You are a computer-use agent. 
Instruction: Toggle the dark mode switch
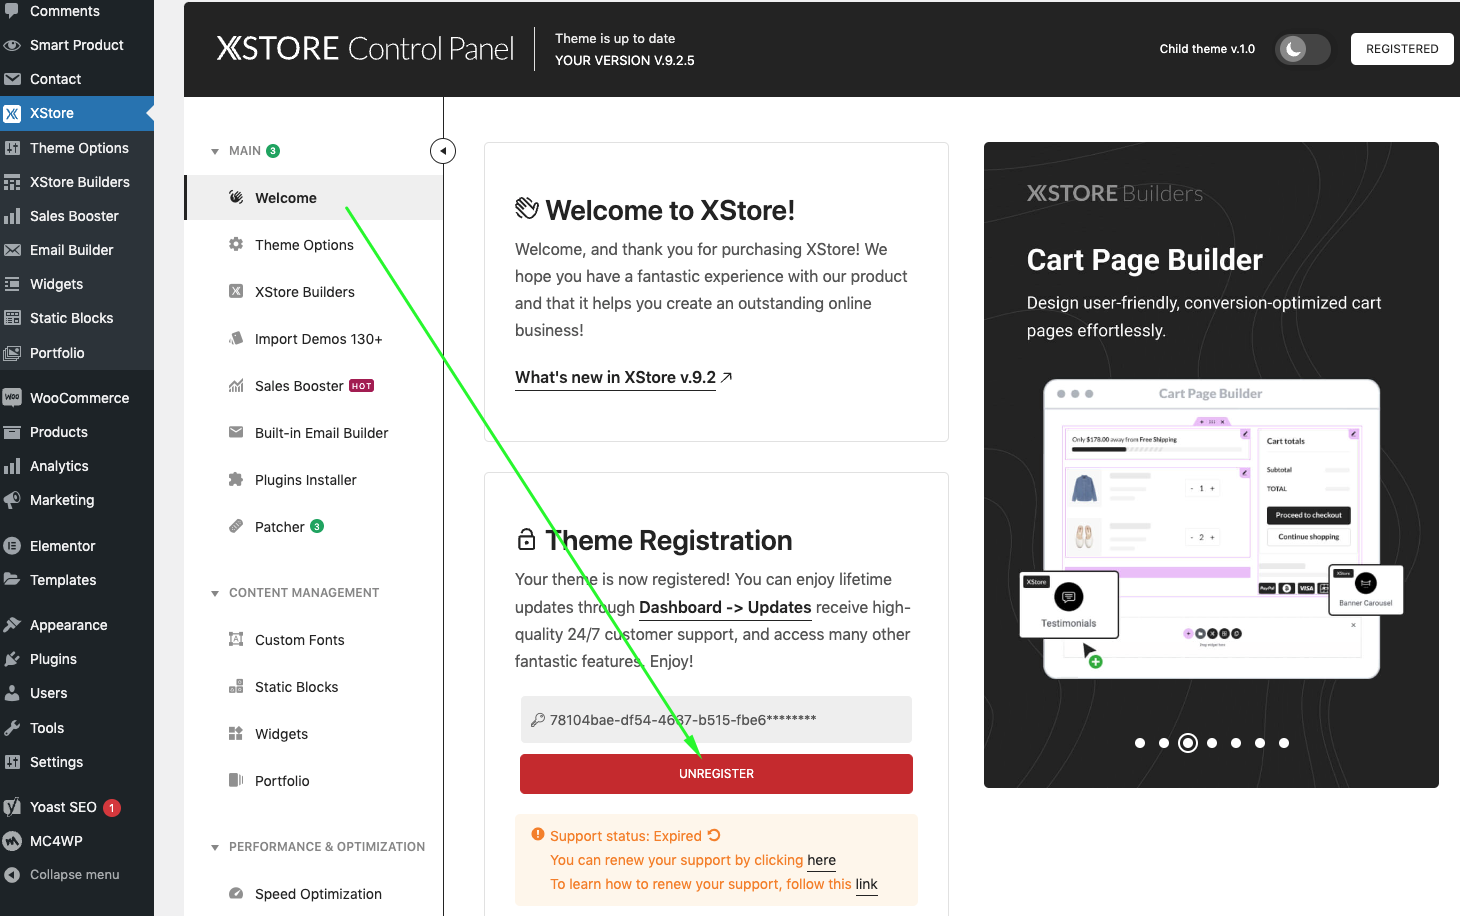tap(1301, 49)
